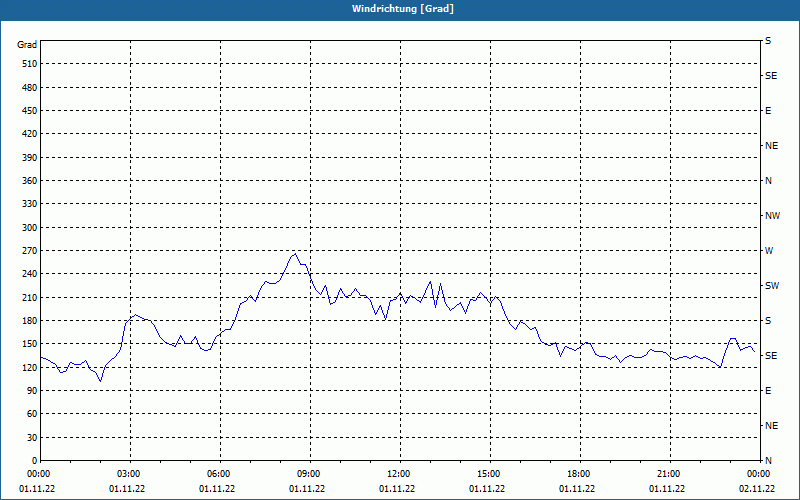Select the 480 y-axis label
The image size is (800, 500).
click(x=30, y=88)
